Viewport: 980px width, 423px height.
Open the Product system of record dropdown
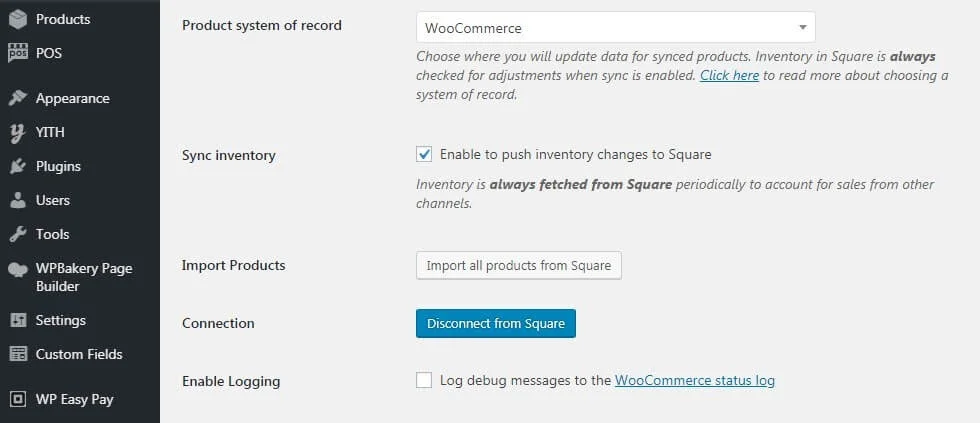point(616,27)
